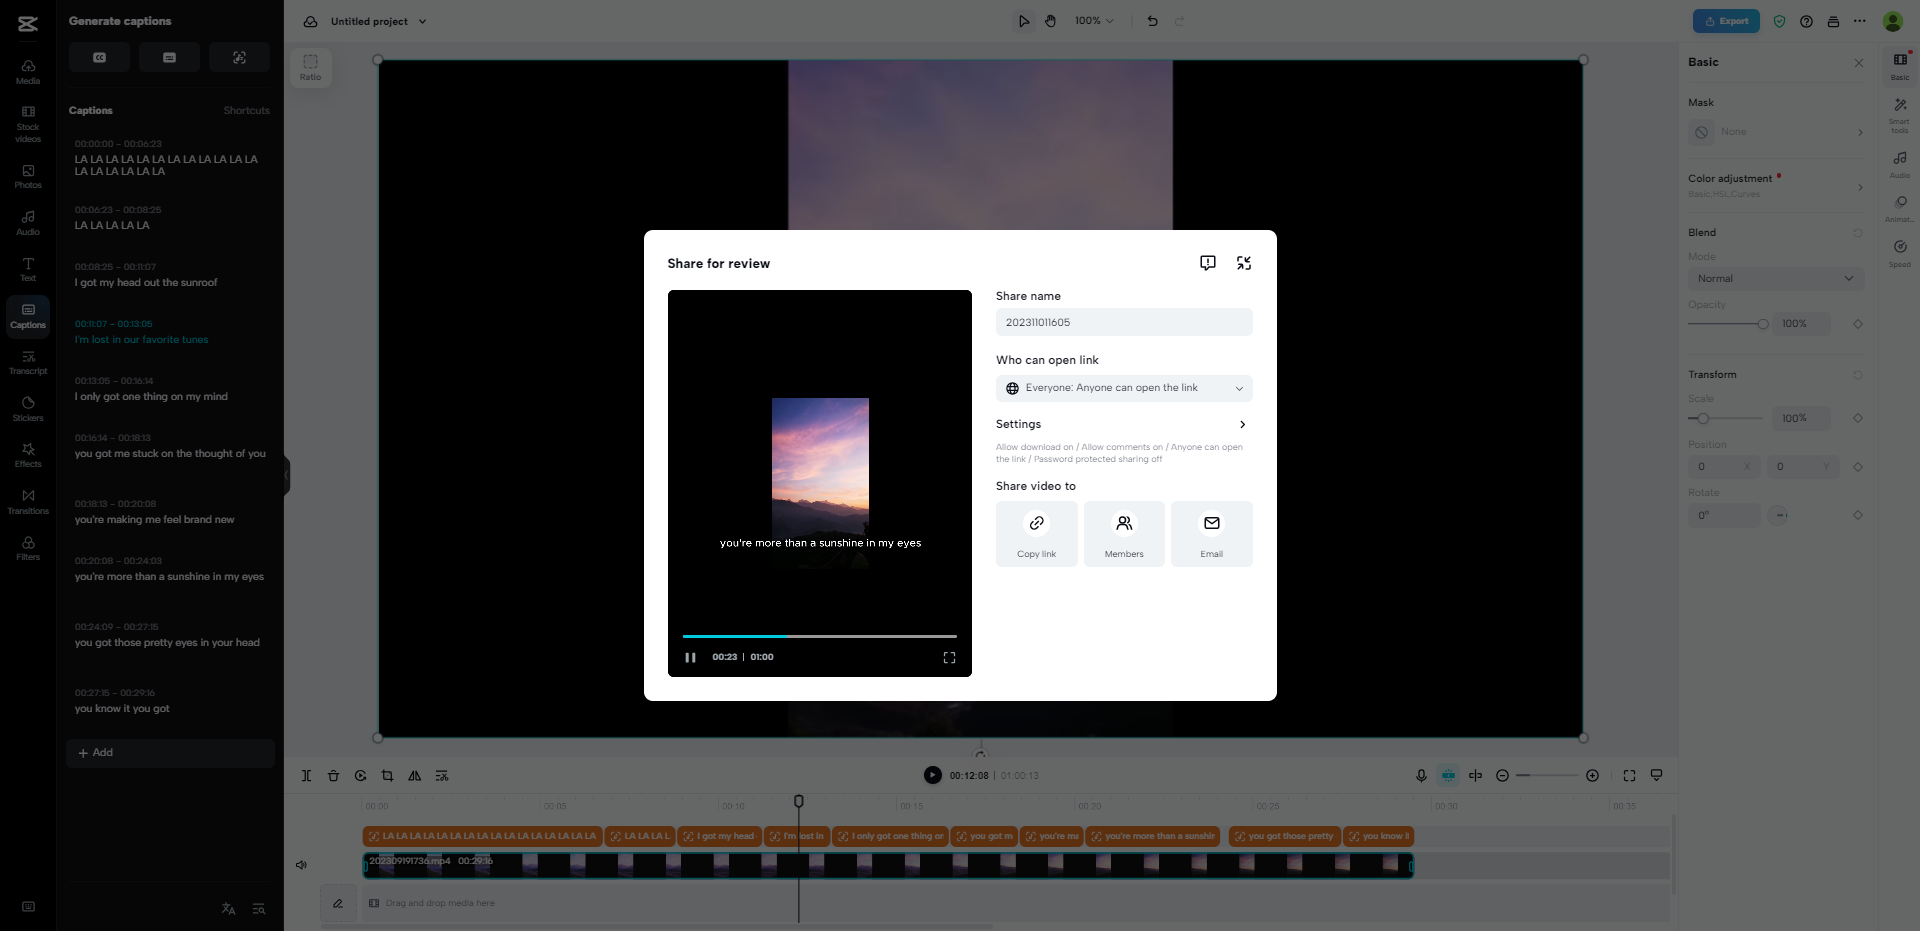1920x931 pixels.
Task: Click the Scale slider
Action: (x=1726, y=418)
